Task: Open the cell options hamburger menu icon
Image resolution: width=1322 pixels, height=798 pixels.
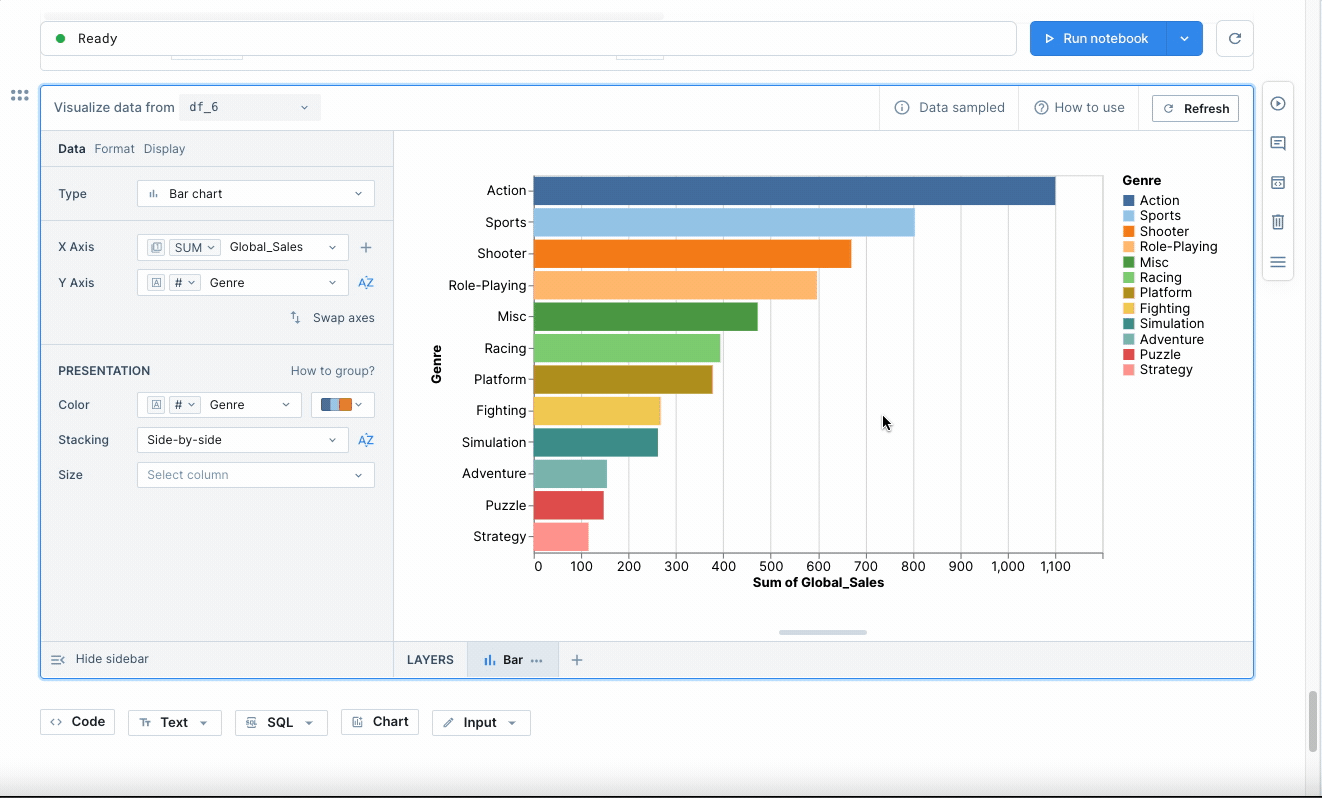Action: (x=1277, y=262)
